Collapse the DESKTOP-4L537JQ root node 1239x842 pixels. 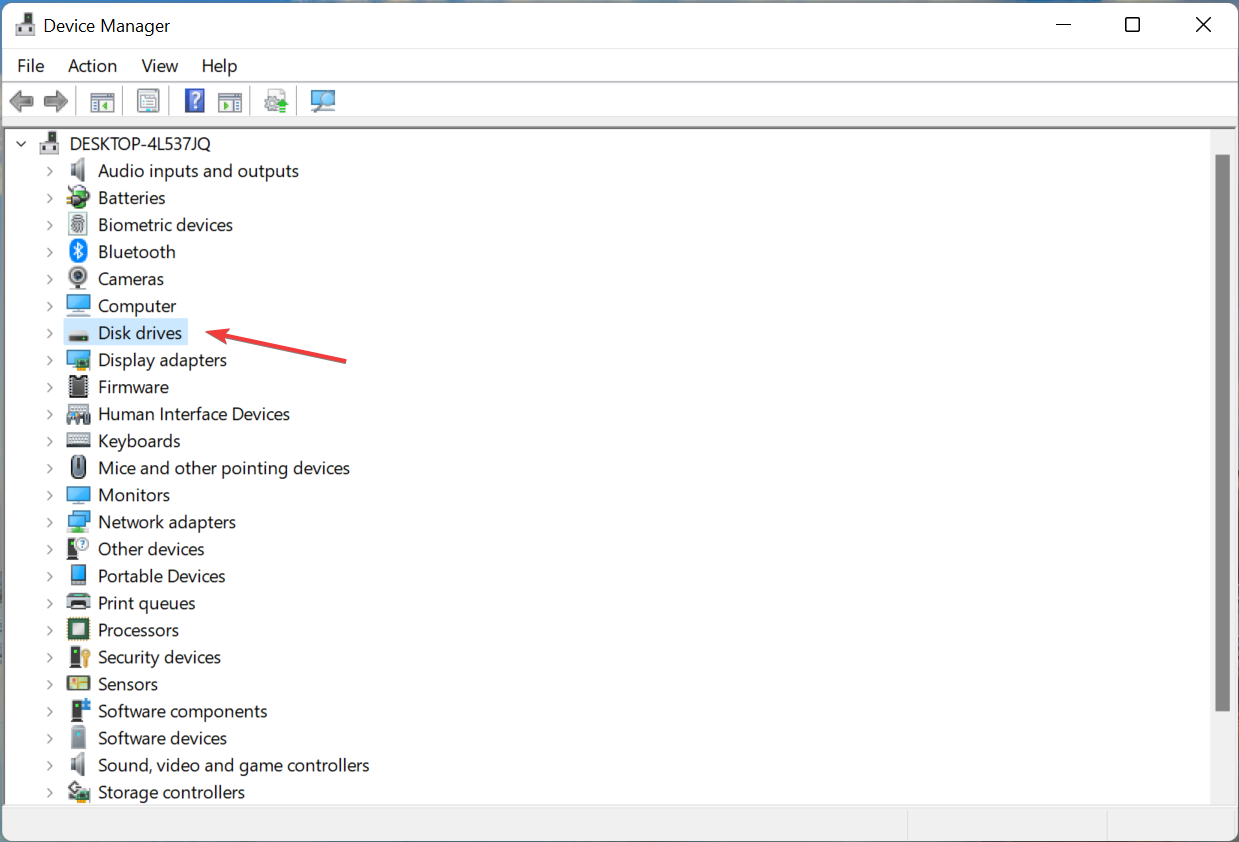click(x=21, y=144)
